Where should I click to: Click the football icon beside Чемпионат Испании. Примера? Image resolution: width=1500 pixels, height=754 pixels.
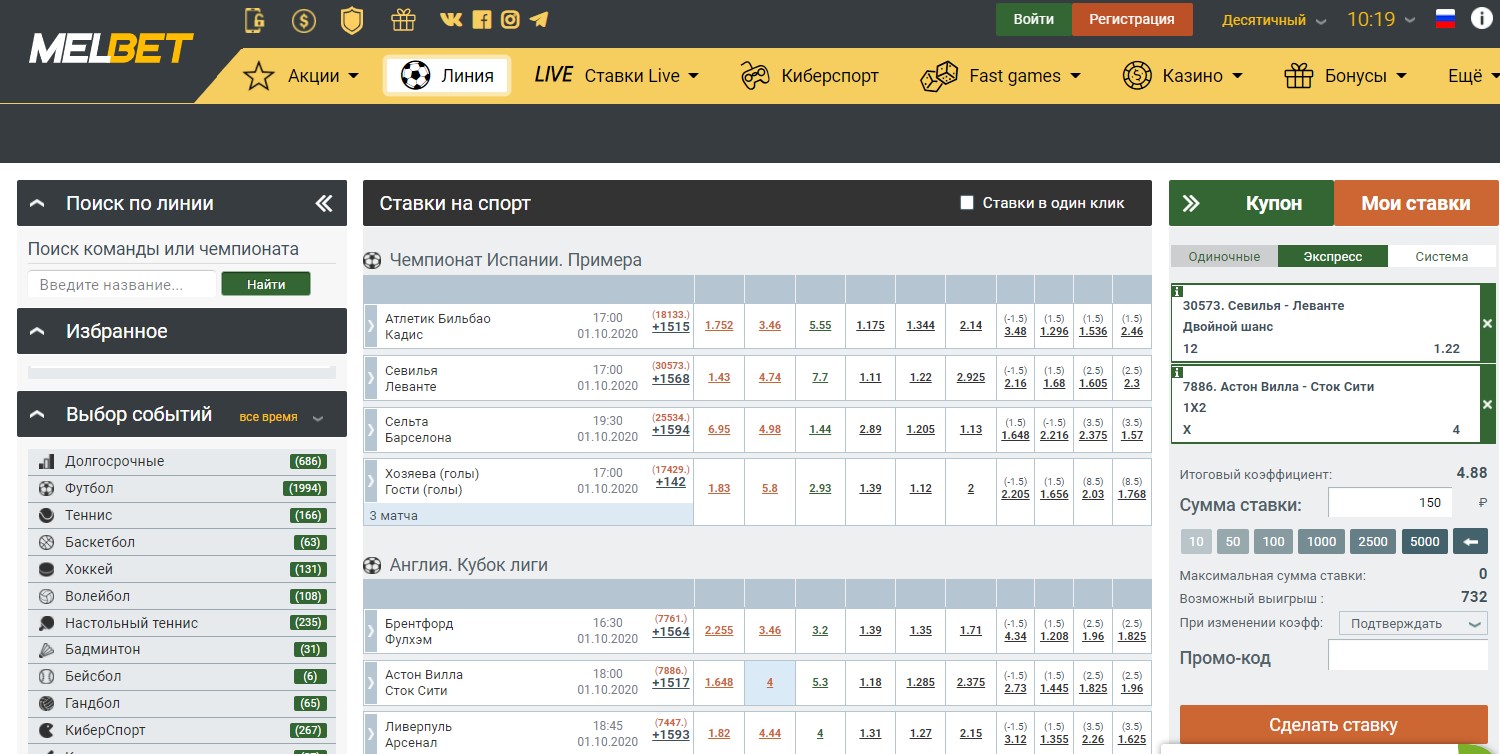coord(372,260)
